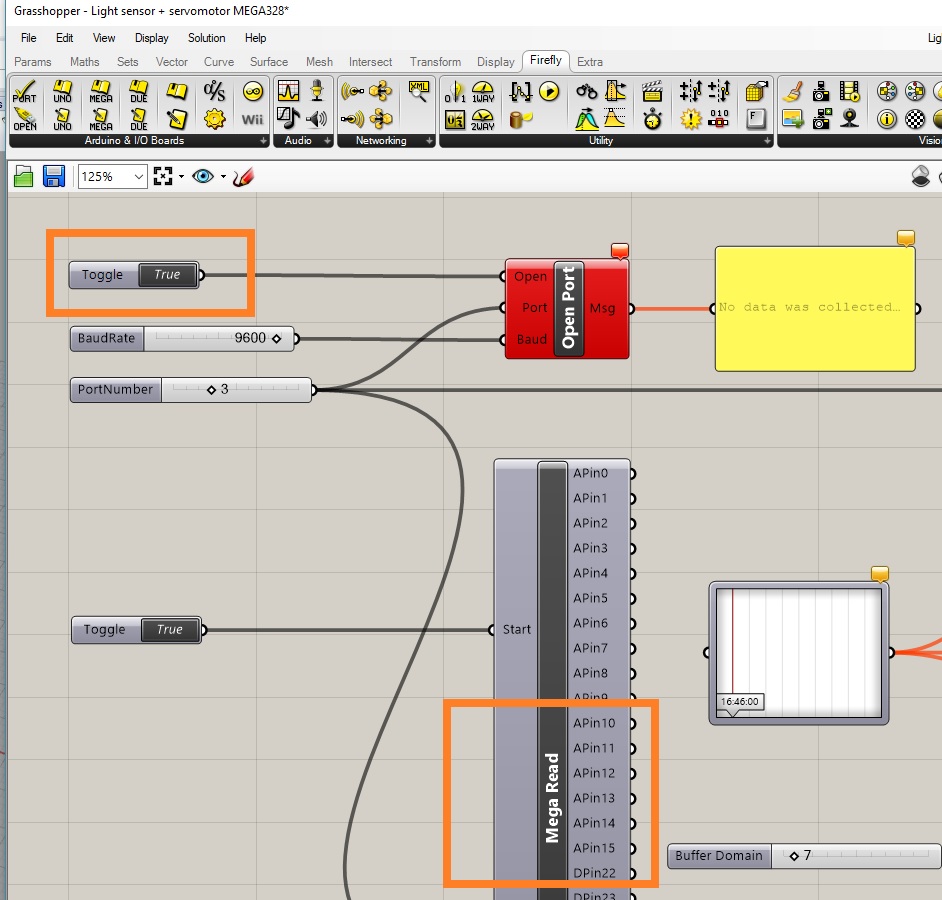
Task: Open the dropdown arrow beside zoom extents
Action: coord(181,177)
